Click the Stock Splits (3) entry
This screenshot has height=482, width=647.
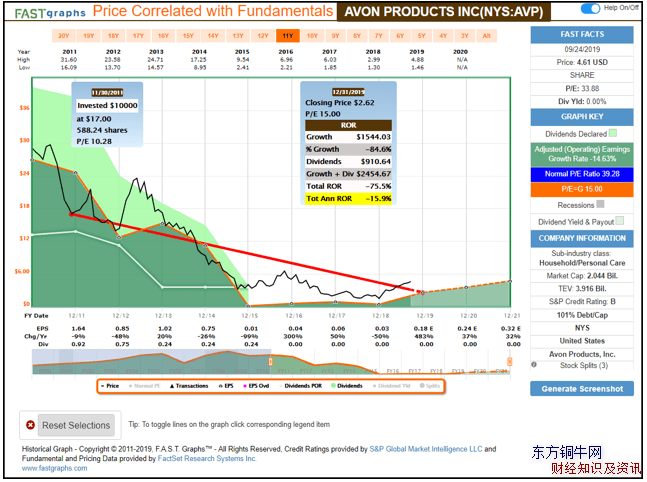(x=584, y=366)
